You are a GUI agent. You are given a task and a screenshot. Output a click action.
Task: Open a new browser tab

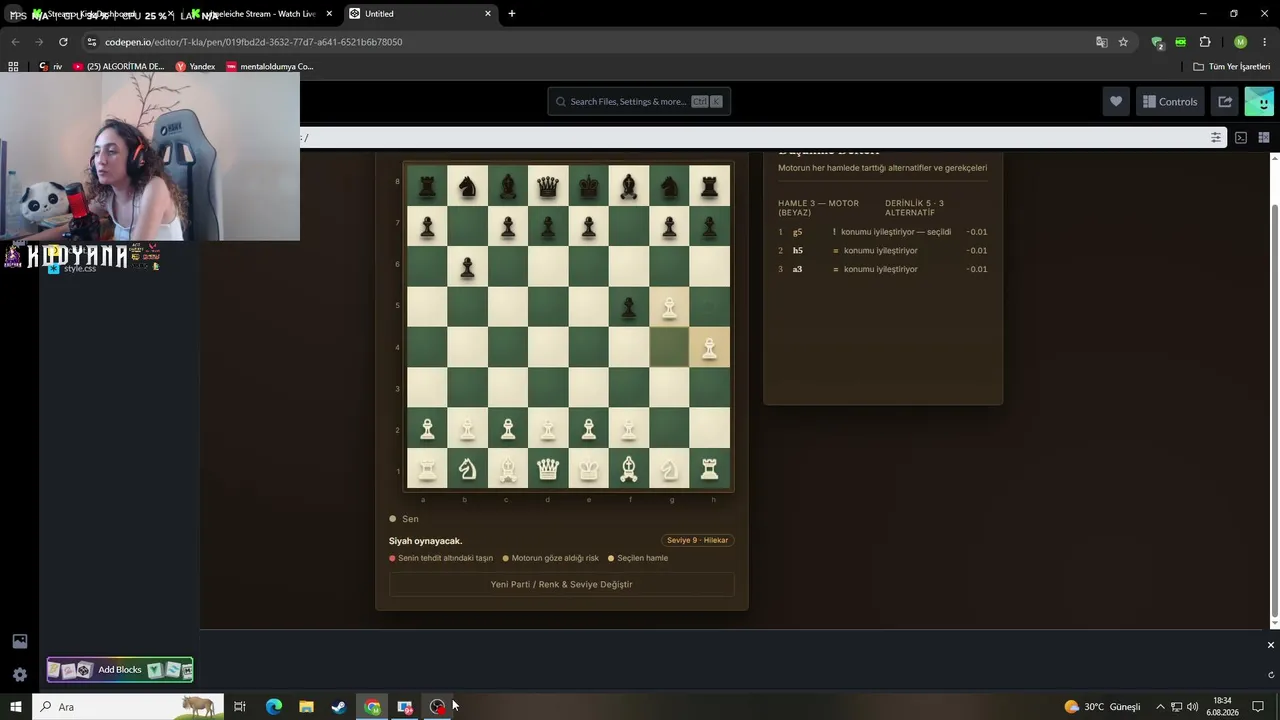(x=512, y=14)
